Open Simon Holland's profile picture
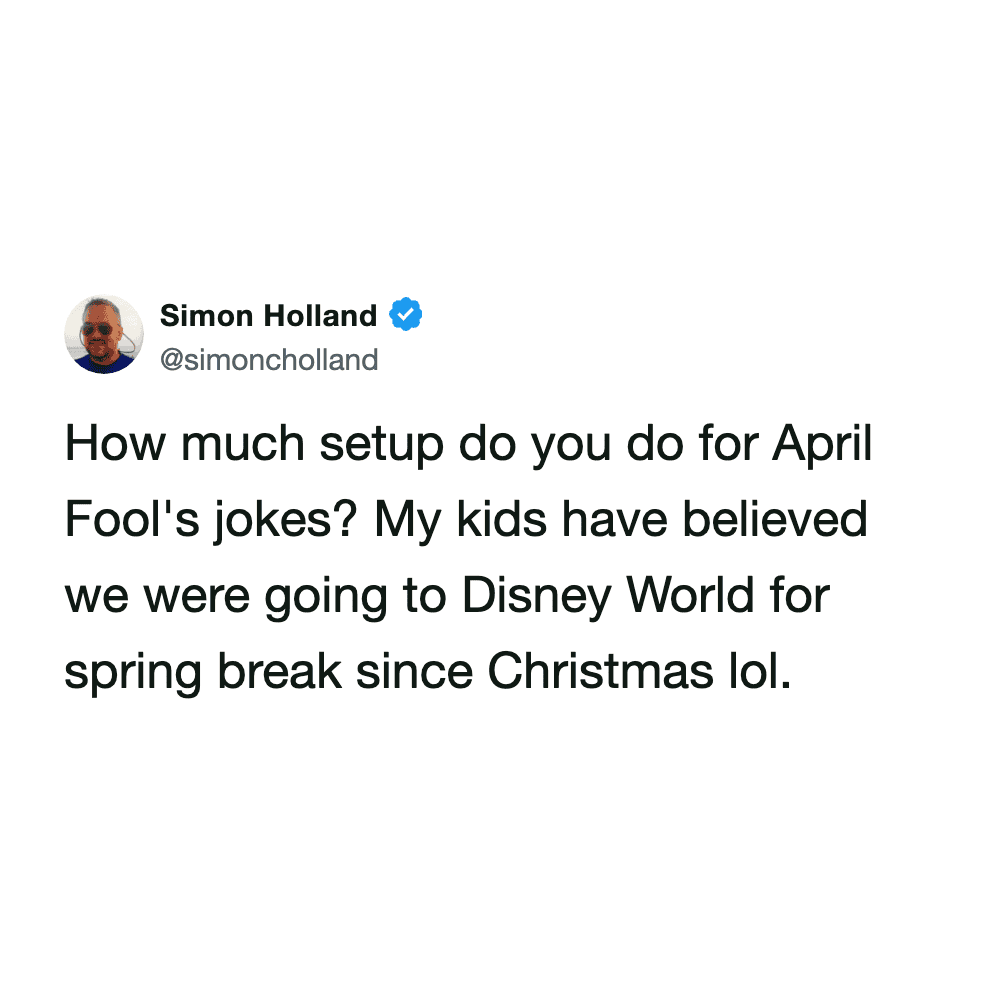Image resolution: width=1000 pixels, height=1000 pixels. [x=104, y=334]
